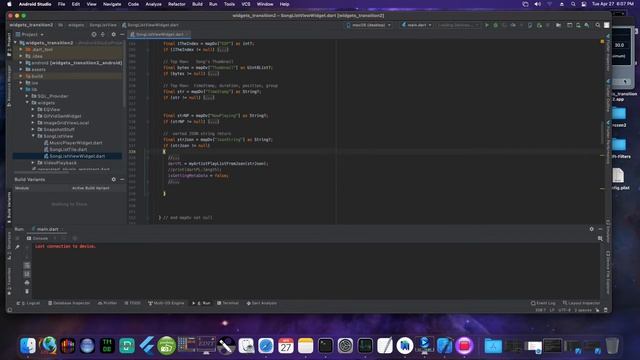This screenshot has width=640, height=360.
Task: Toggle Resource Manager side tab
Action: pyautogui.click(x=9, y=86)
